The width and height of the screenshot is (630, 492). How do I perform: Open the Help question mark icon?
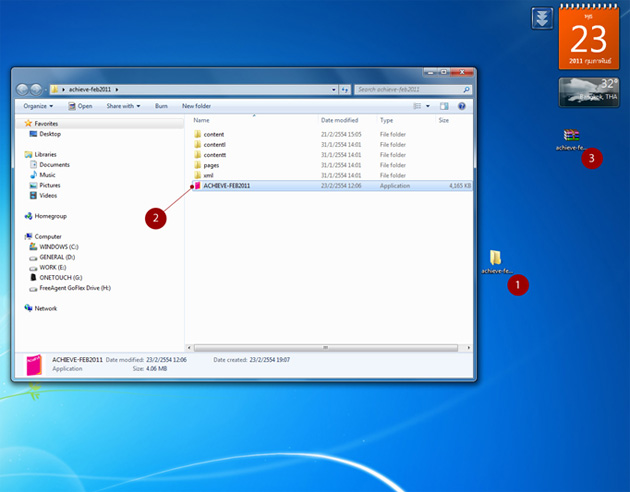click(462, 106)
